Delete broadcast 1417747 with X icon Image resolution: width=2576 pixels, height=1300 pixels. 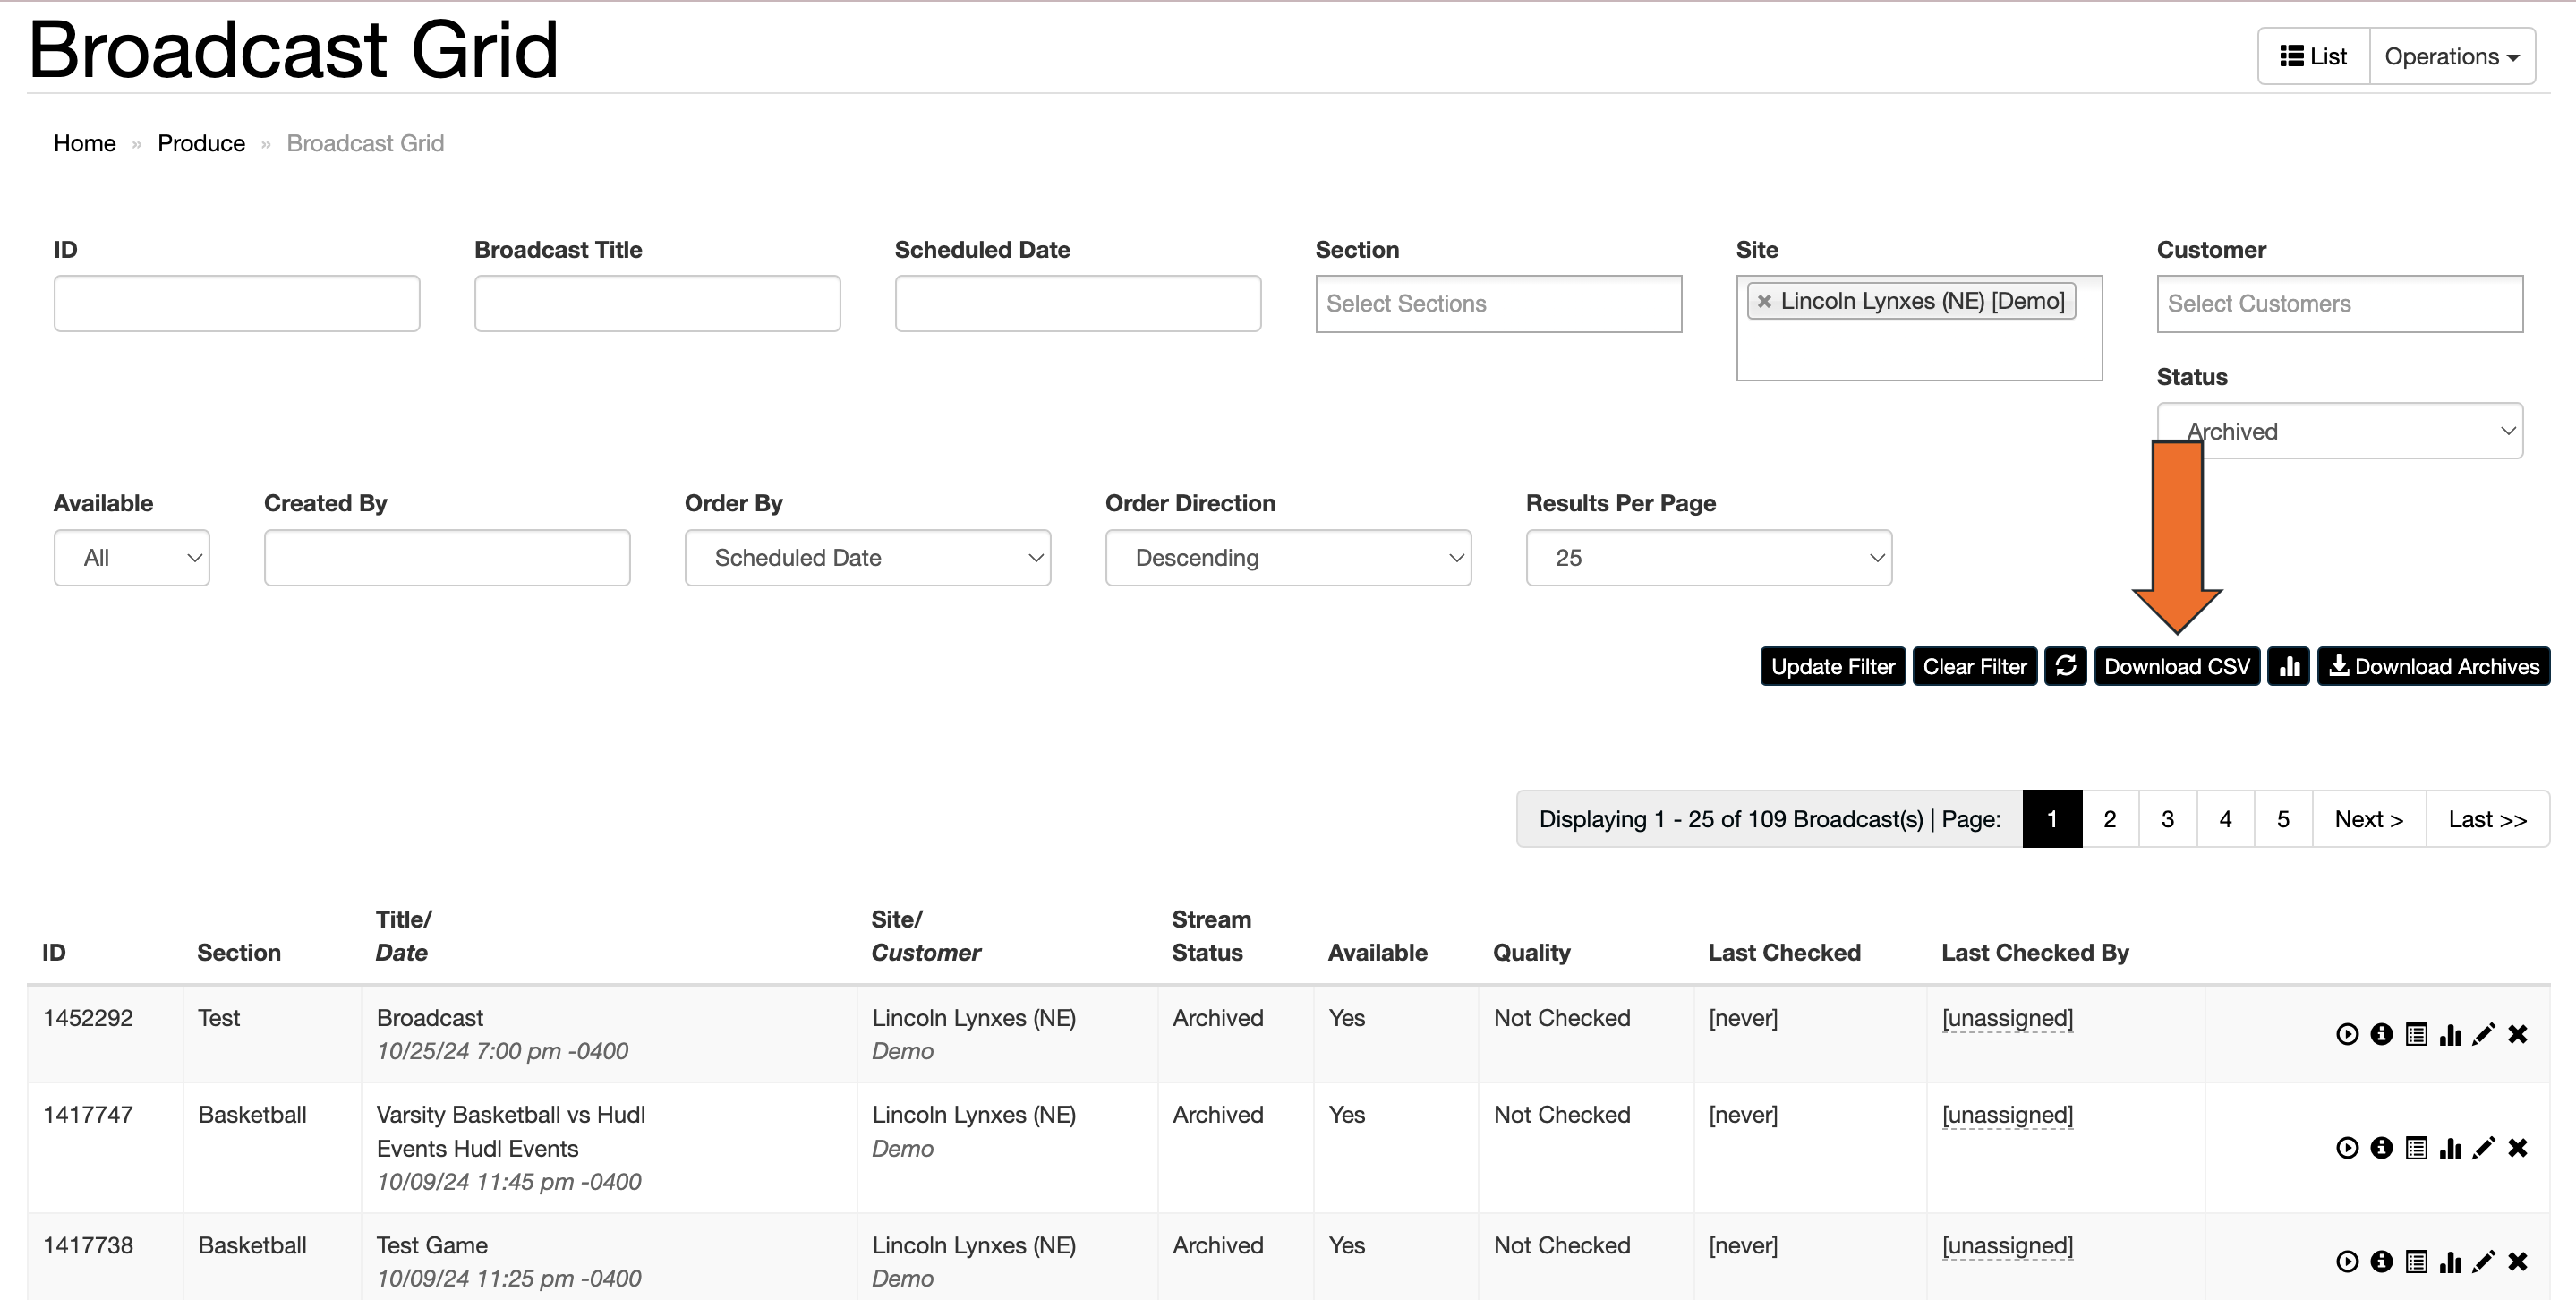coord(2518,1148)
